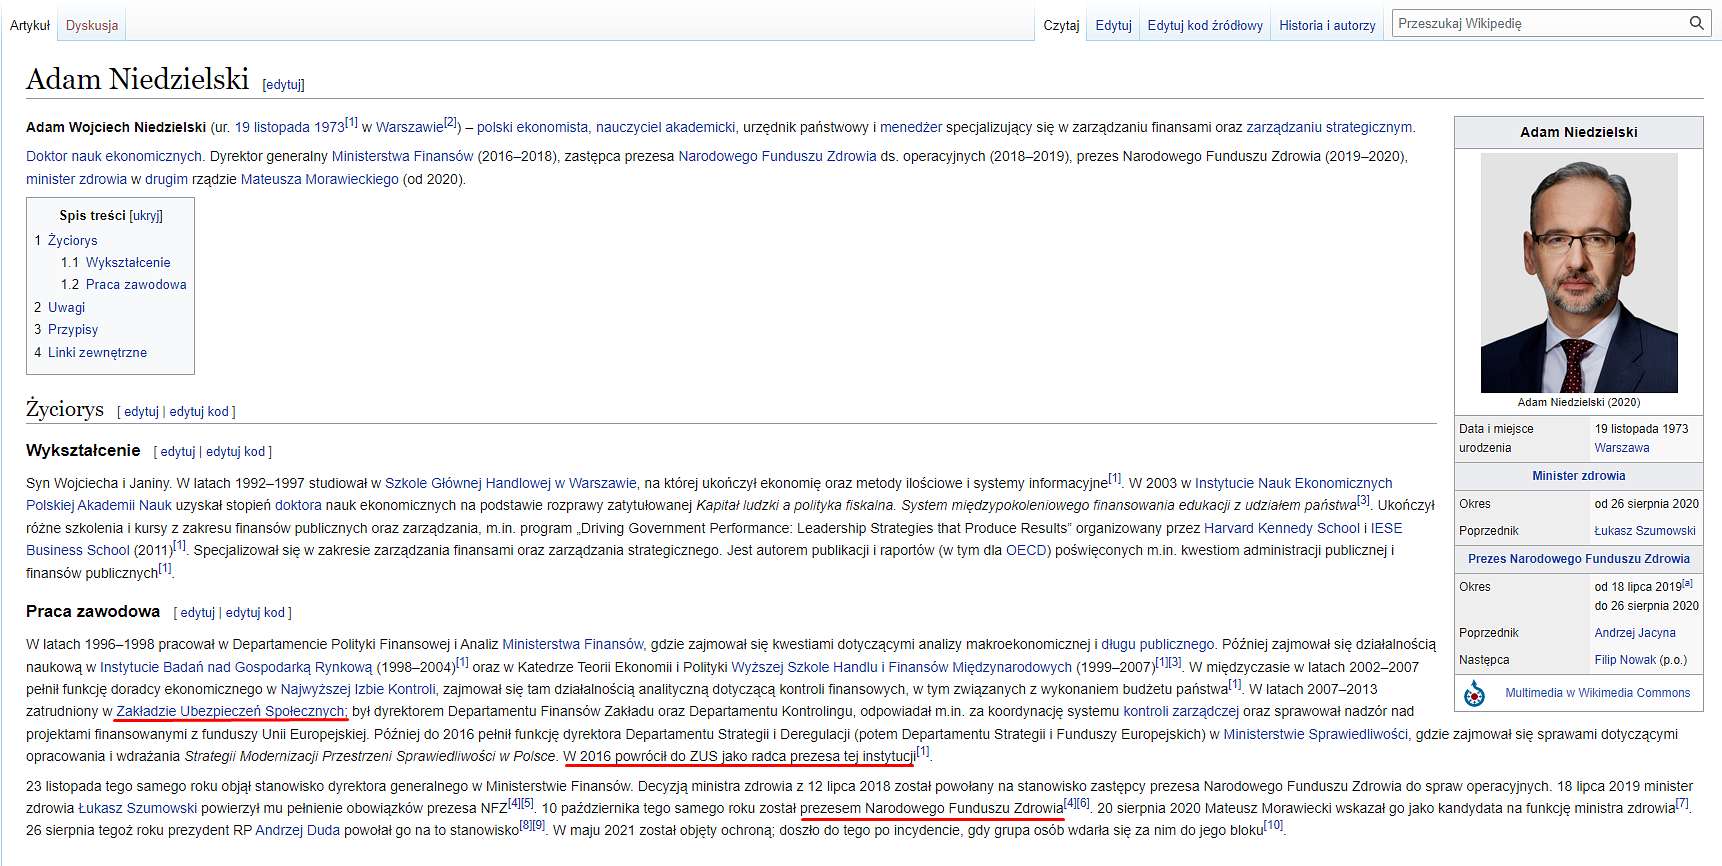Open the kontroli zarządczej link

coord(1181,711)
